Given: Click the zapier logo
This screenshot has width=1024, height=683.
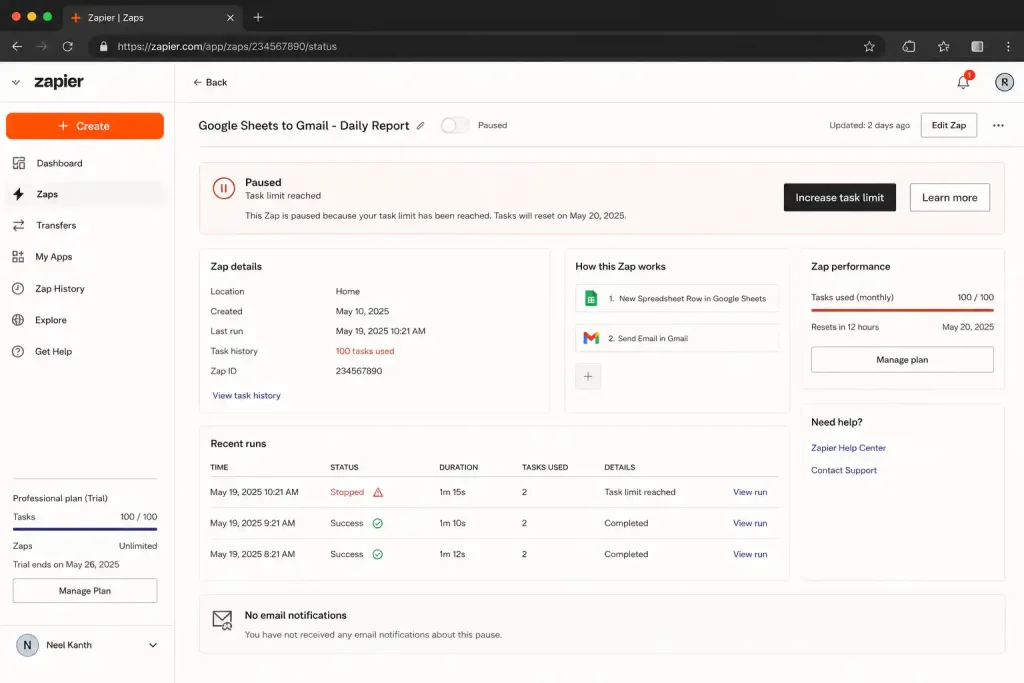Looking at the screenshot, I should (59, 82).
